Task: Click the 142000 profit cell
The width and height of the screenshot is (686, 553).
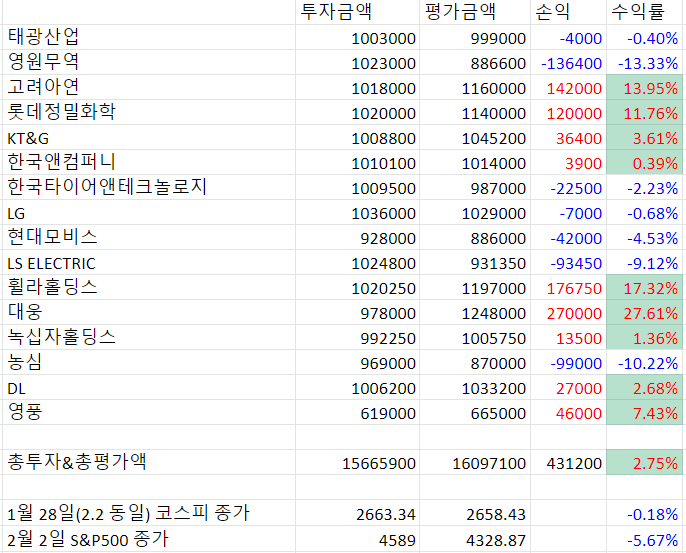Action: coord(568,87)
